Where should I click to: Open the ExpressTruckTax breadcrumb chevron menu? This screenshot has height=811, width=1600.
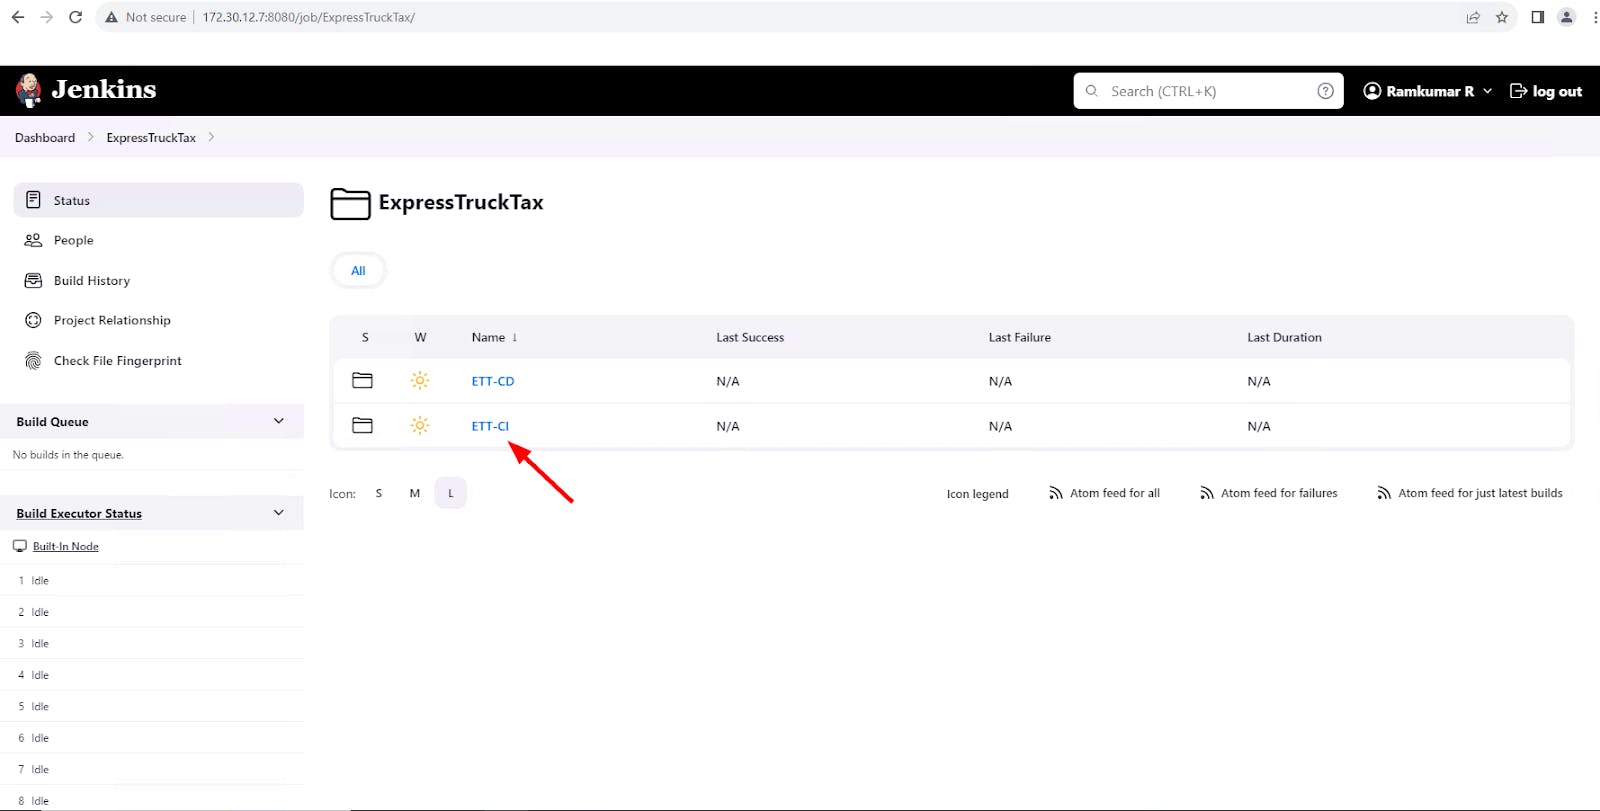211,137
